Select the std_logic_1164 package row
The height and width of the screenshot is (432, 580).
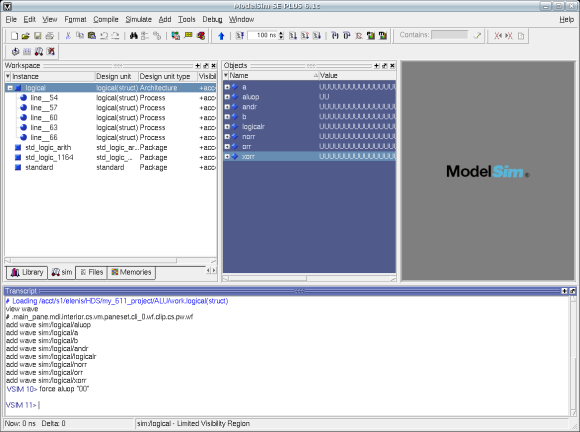pos(110,158)
